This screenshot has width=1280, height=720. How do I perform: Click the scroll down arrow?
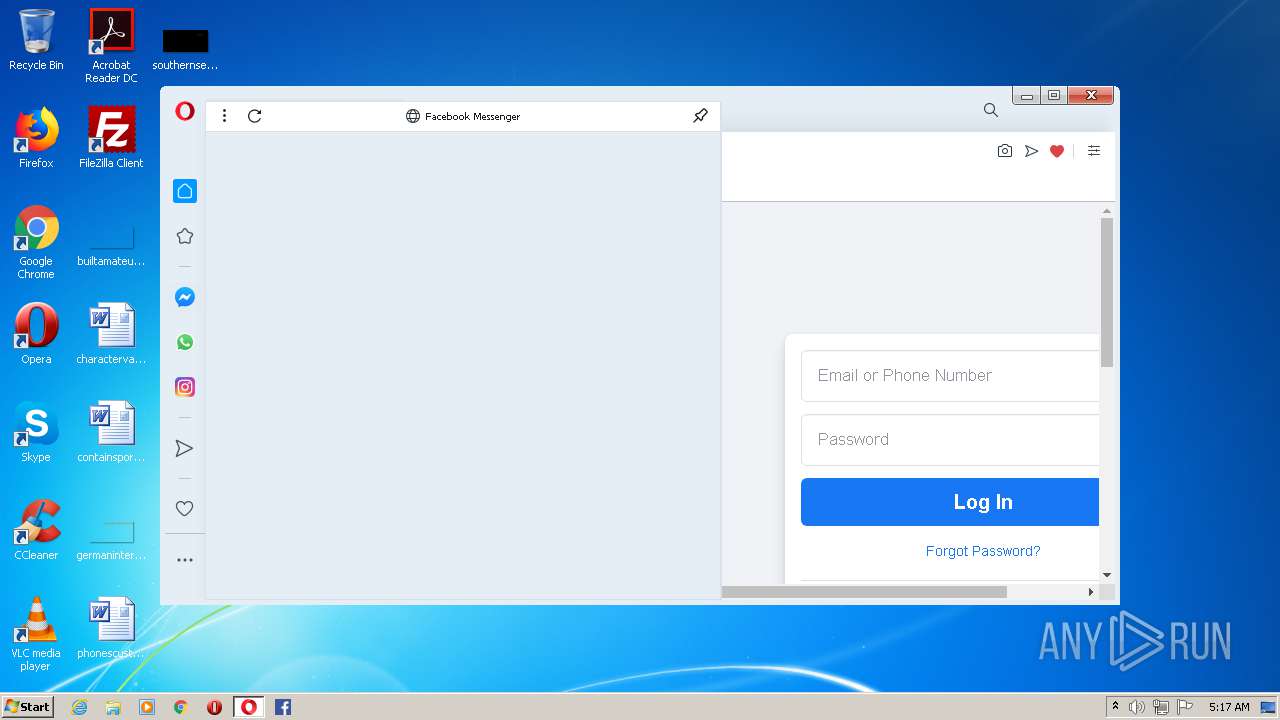click(1107, 575)
